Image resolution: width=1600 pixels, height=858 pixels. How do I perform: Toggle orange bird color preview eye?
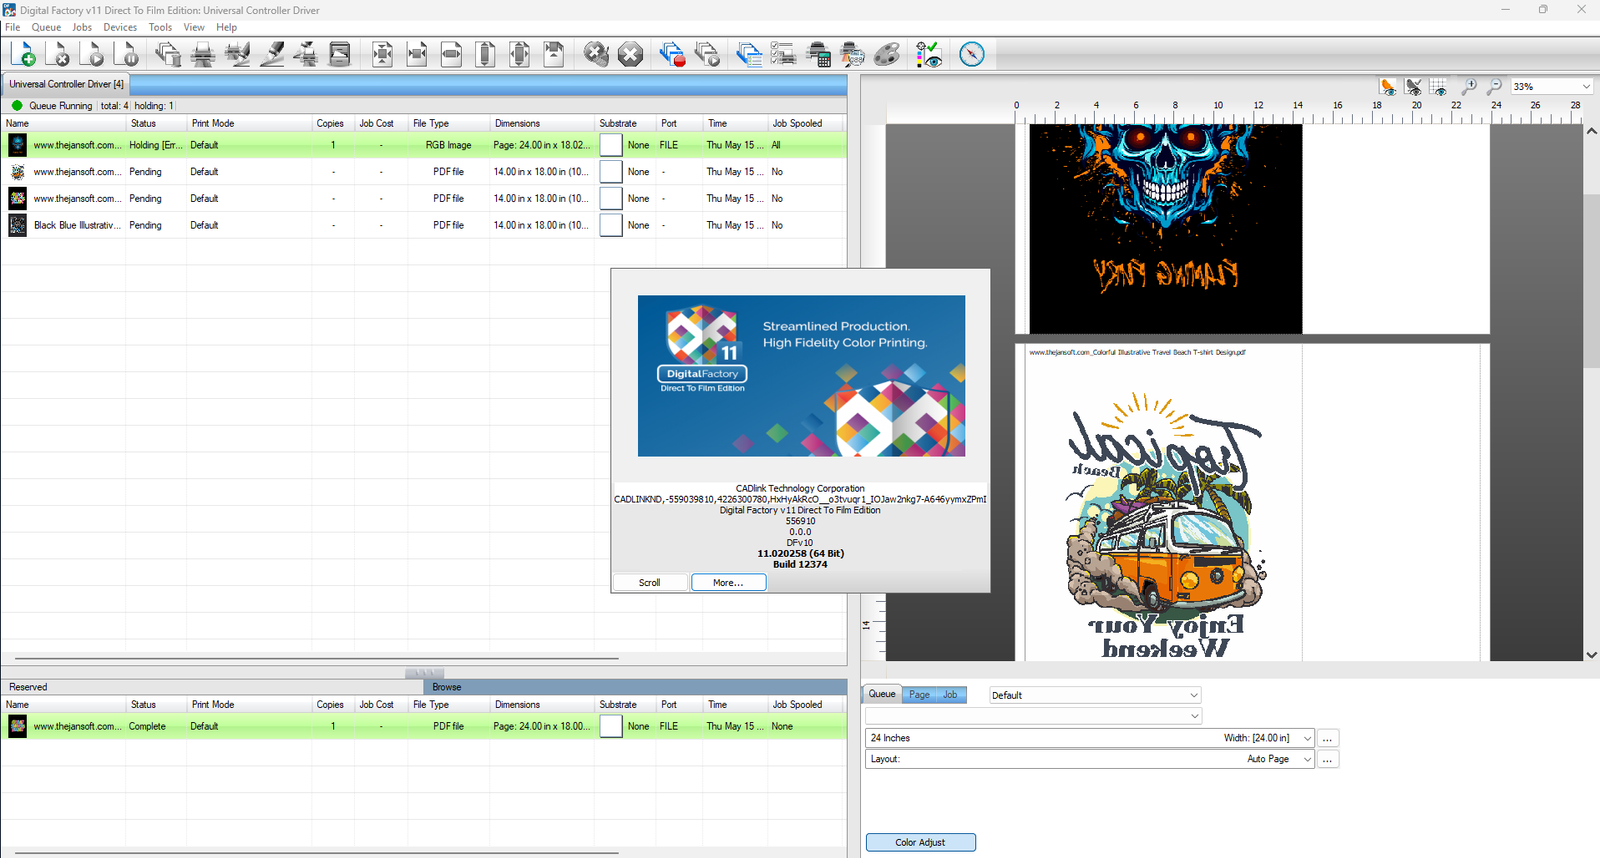click(x=1388, y=87)
